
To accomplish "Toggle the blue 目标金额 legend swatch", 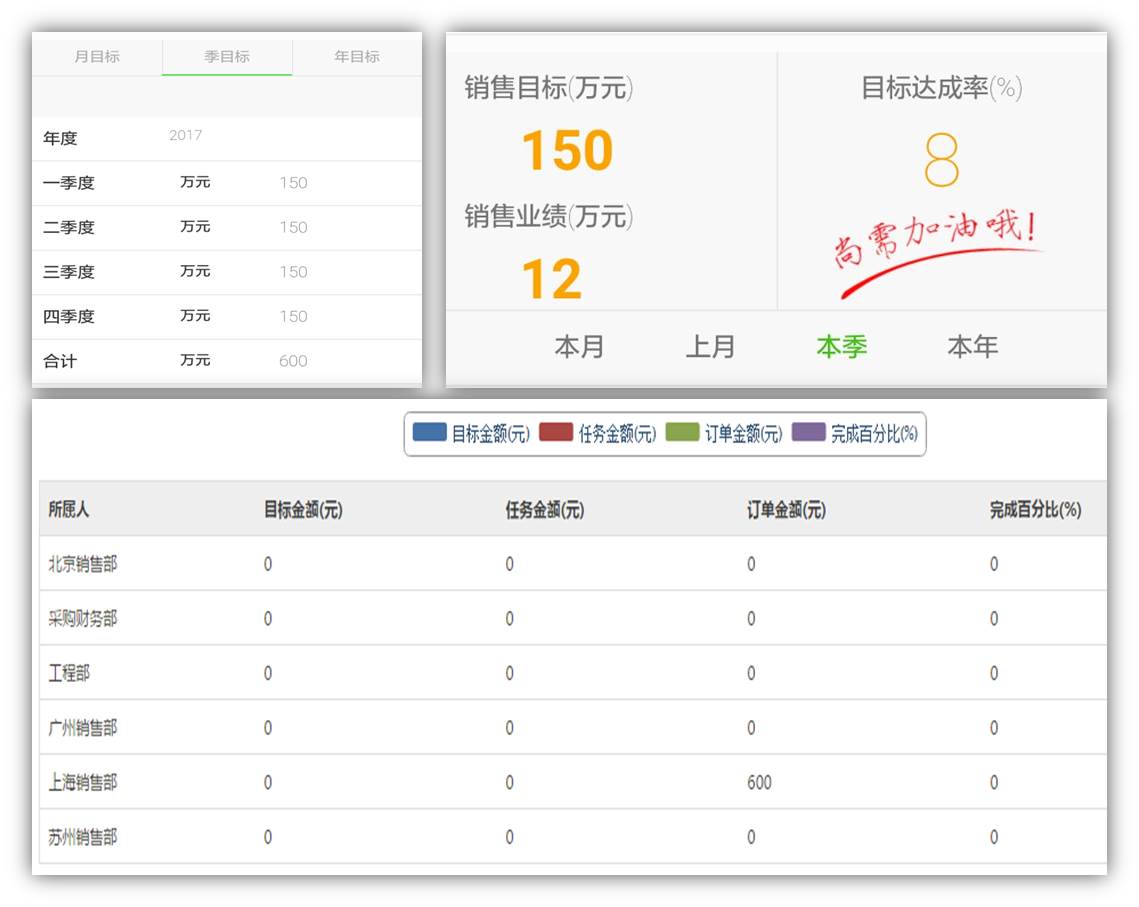I will [x=429, y=433].
